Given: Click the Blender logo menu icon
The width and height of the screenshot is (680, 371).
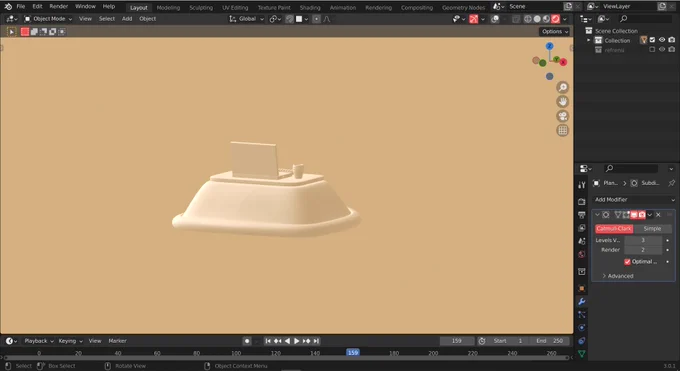Looking at the screenshot, I should coord(8,7).
